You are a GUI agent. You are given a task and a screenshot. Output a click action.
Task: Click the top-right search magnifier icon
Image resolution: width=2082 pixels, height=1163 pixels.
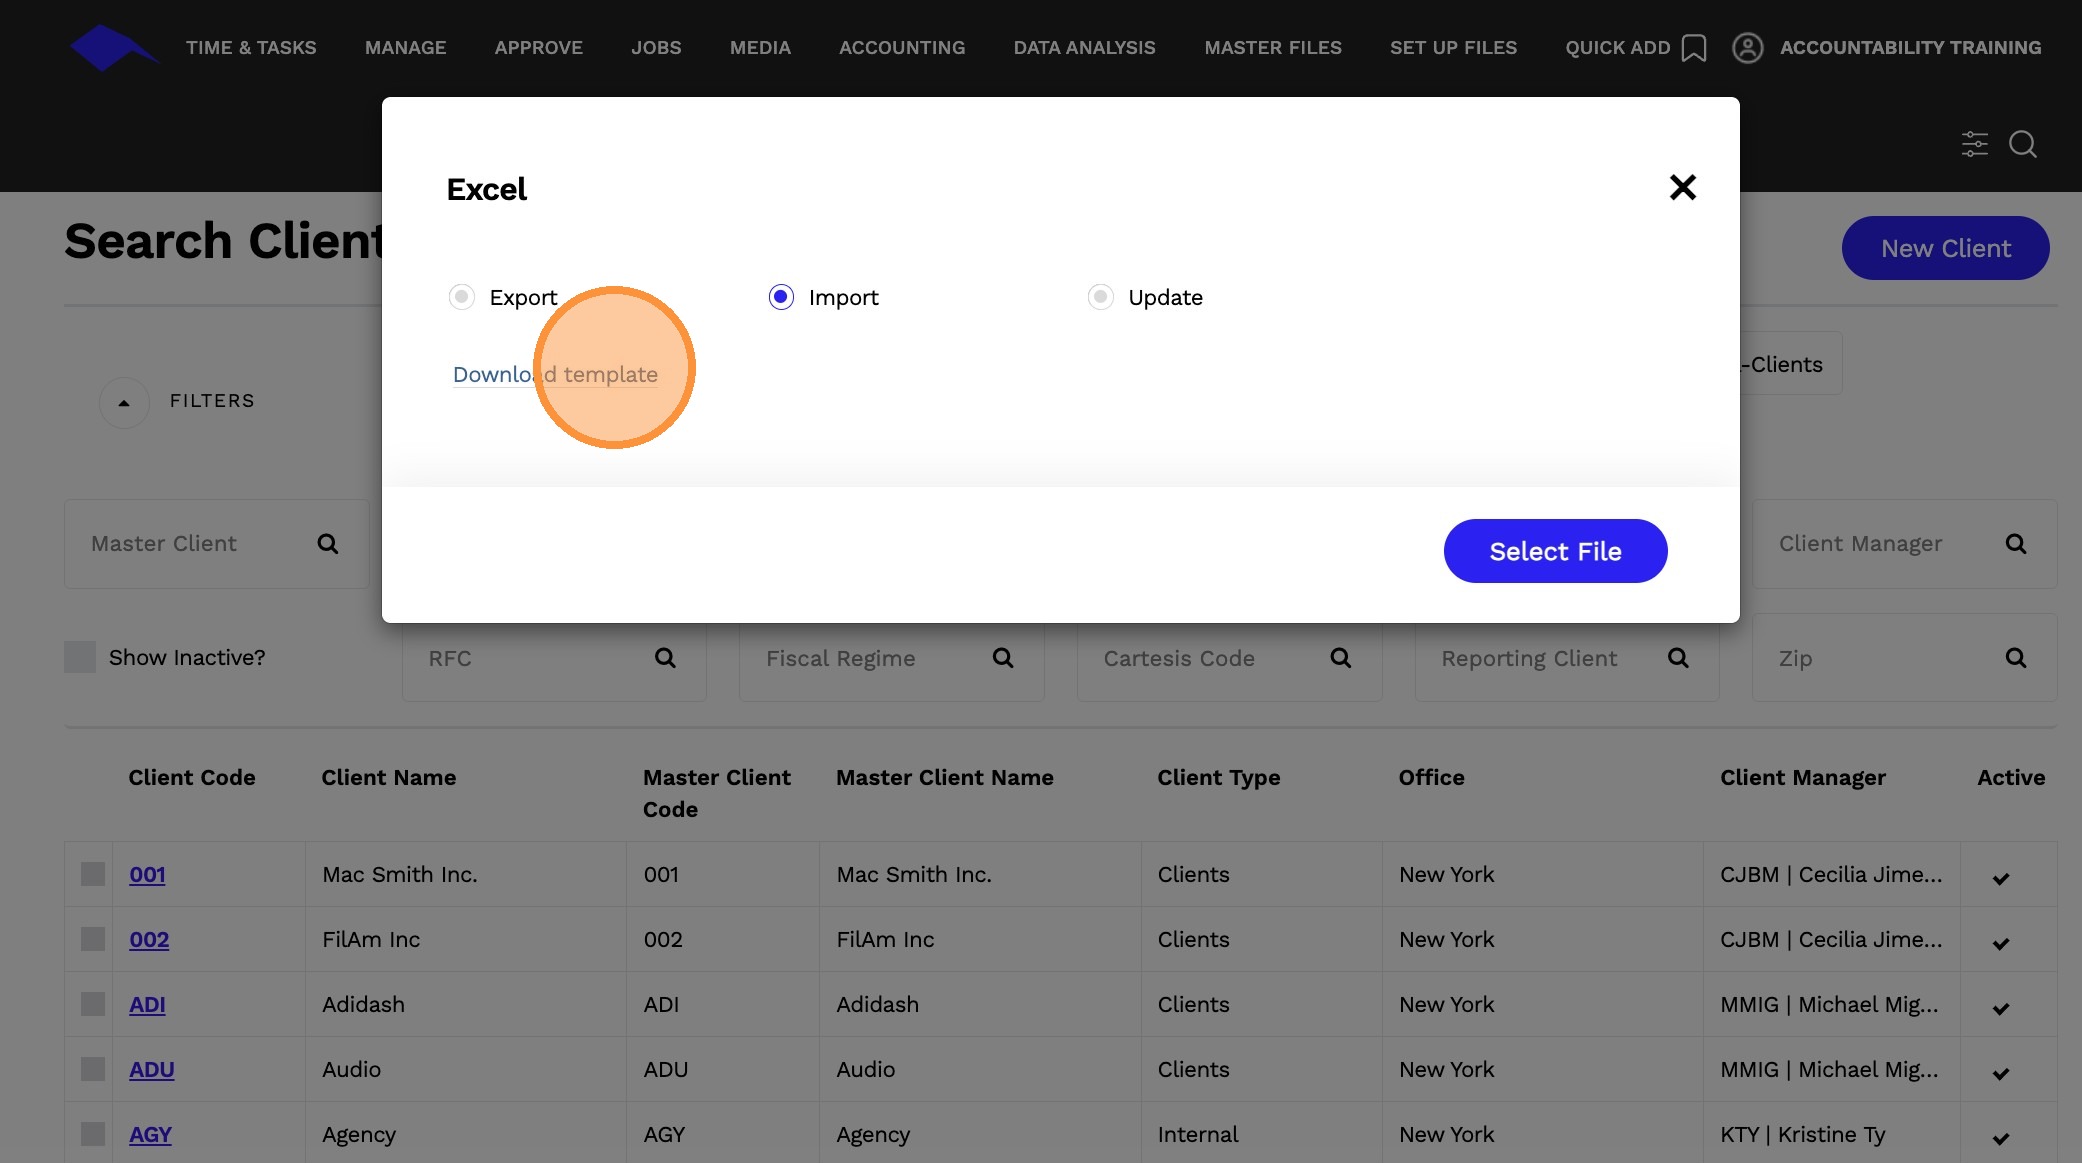(x=2023, y=144)
